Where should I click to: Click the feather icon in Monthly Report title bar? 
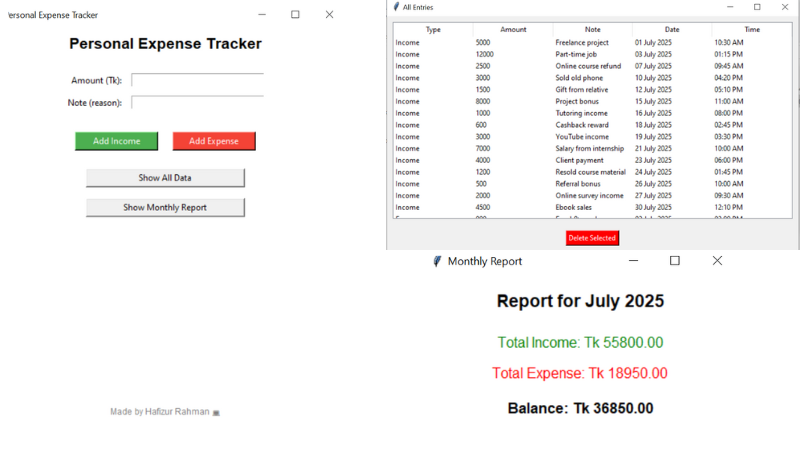tap(437, 261)
